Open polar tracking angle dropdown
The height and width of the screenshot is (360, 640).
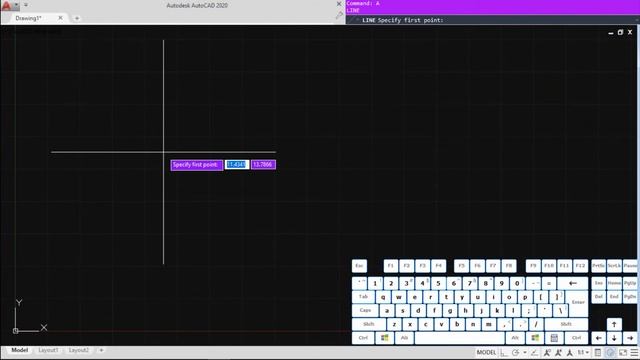click(525, 353)
